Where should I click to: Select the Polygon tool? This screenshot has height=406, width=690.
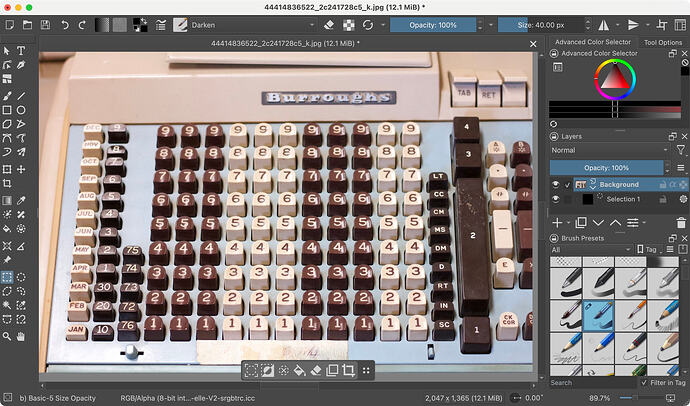(7, 124)
